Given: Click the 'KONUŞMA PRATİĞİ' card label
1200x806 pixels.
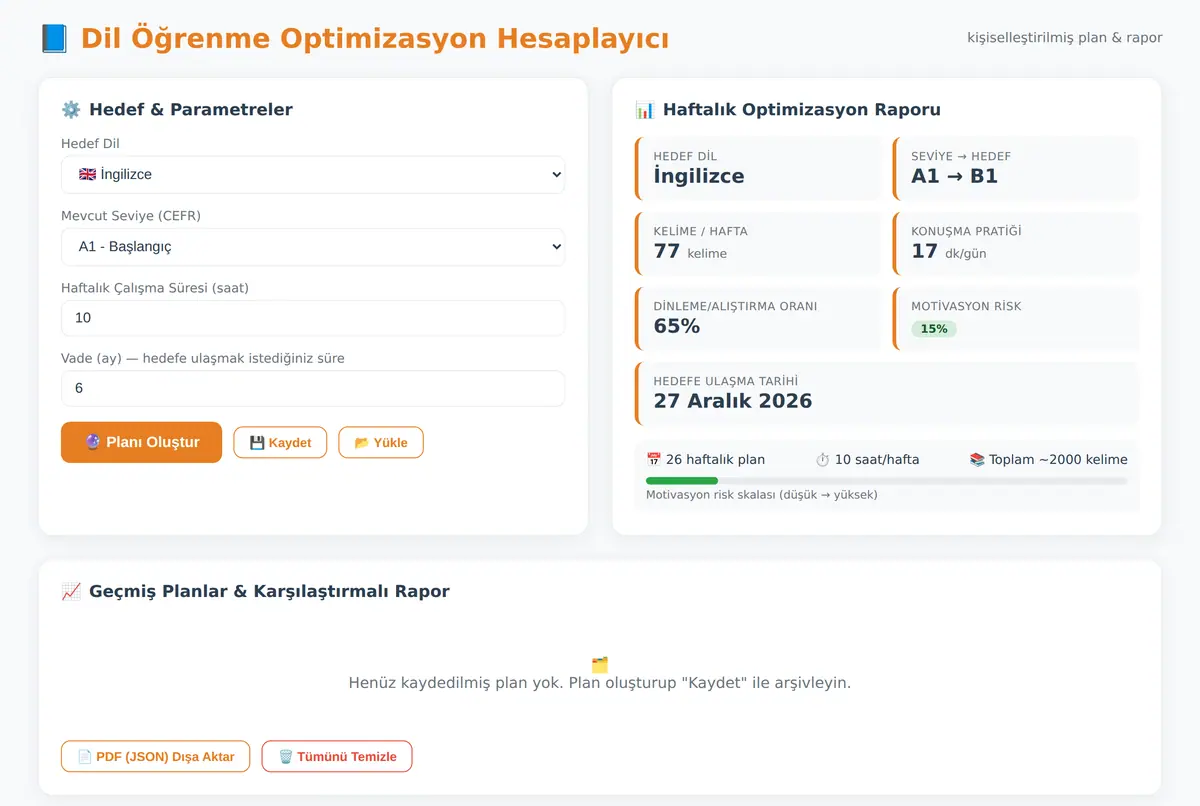Looking at the screenshot, I should [x=966, y=231].
